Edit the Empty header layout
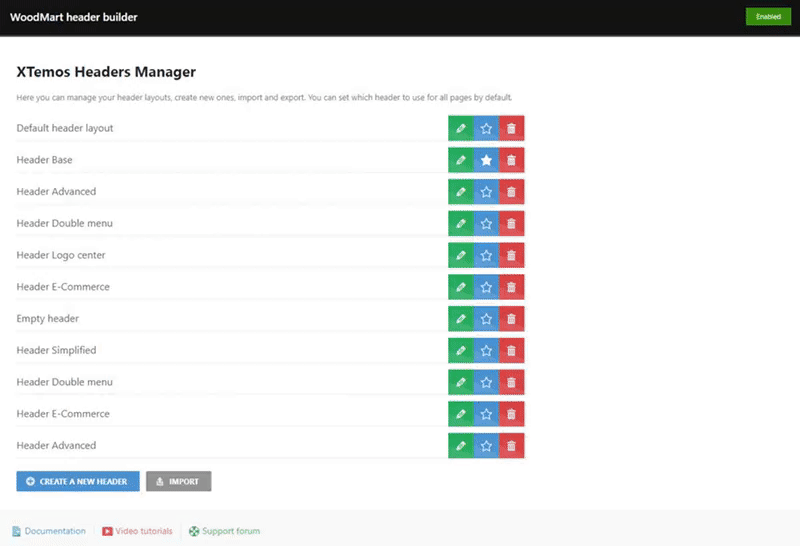Image resolution: width=800 pixels, height=546 pixels. 460,319
